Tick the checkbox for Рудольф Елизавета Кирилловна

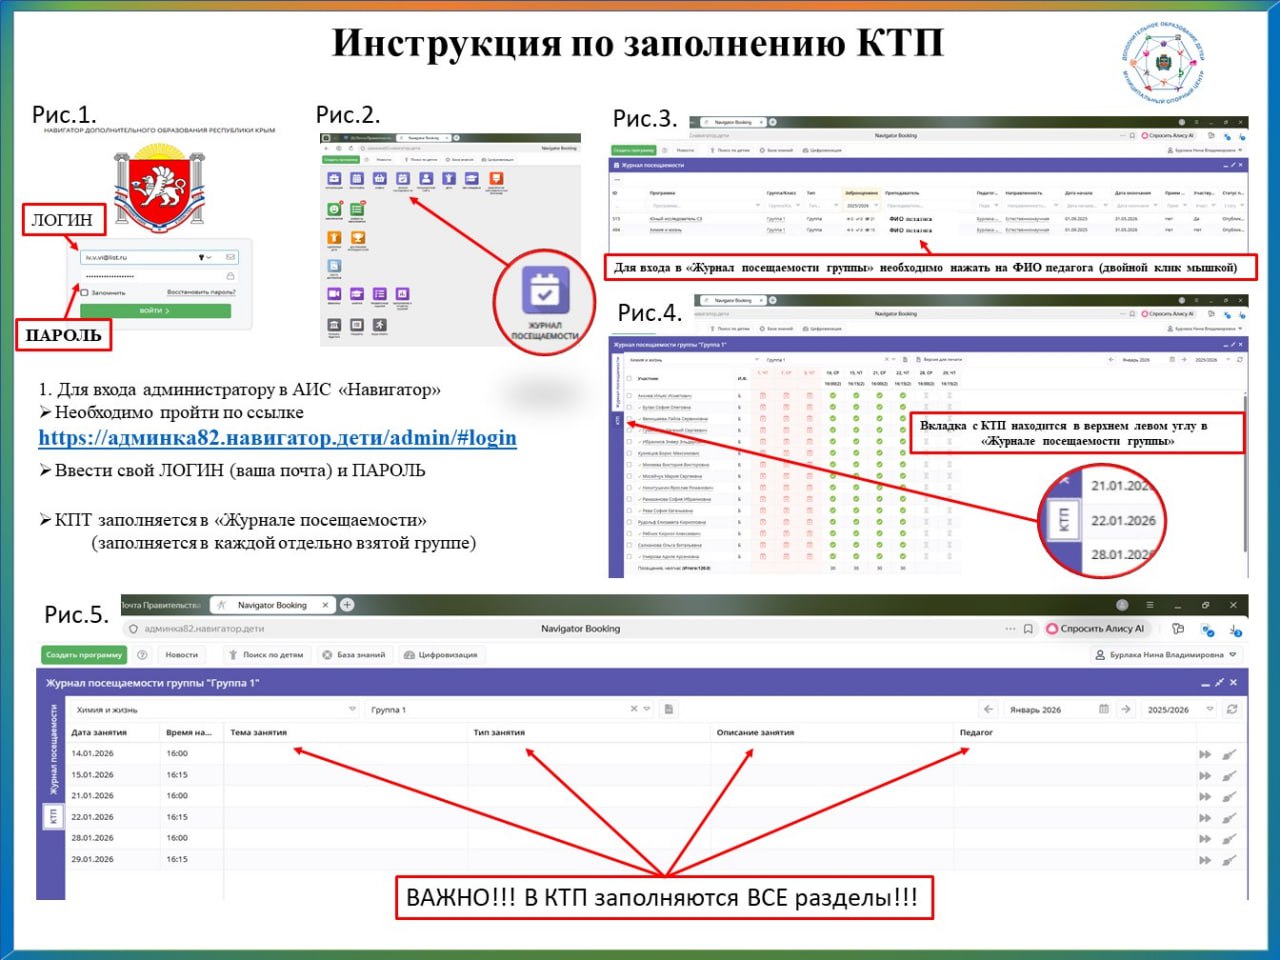(x=629, y=522)
